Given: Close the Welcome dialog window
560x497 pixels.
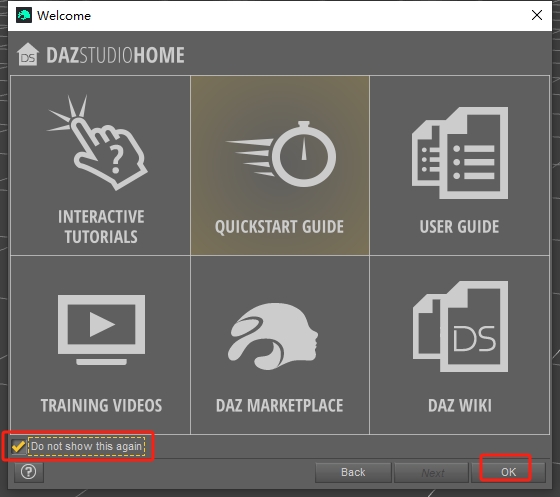Looking at the screenshot, I should coord(537,15).
